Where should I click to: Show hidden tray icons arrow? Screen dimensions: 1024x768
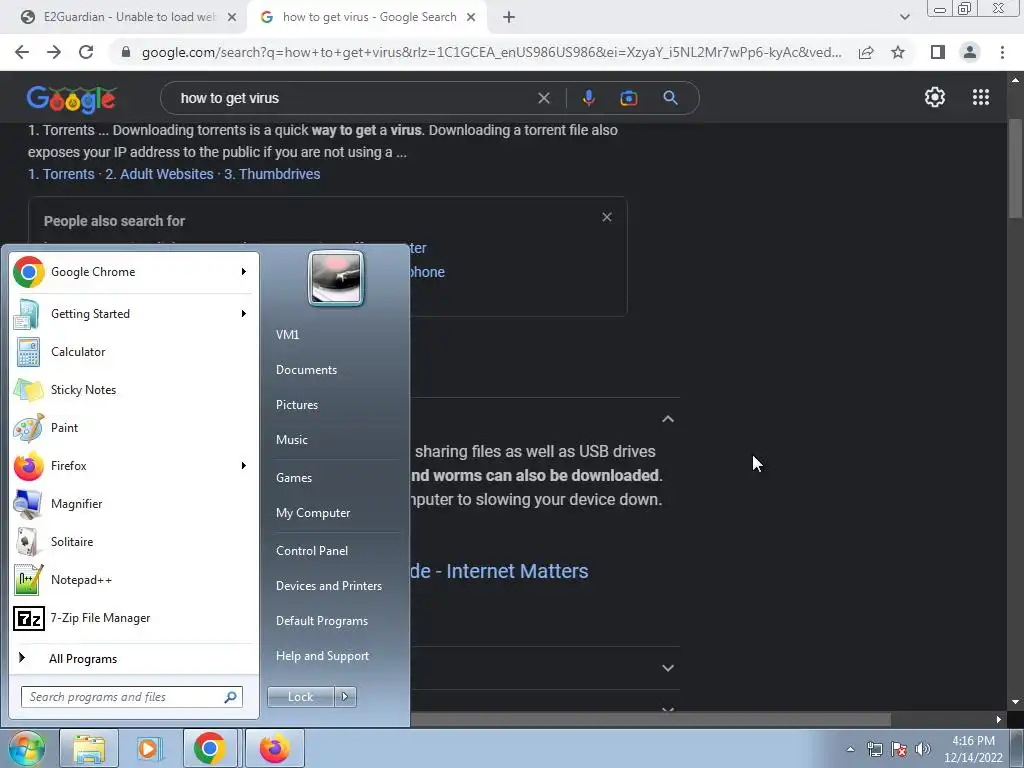point(850,749)
